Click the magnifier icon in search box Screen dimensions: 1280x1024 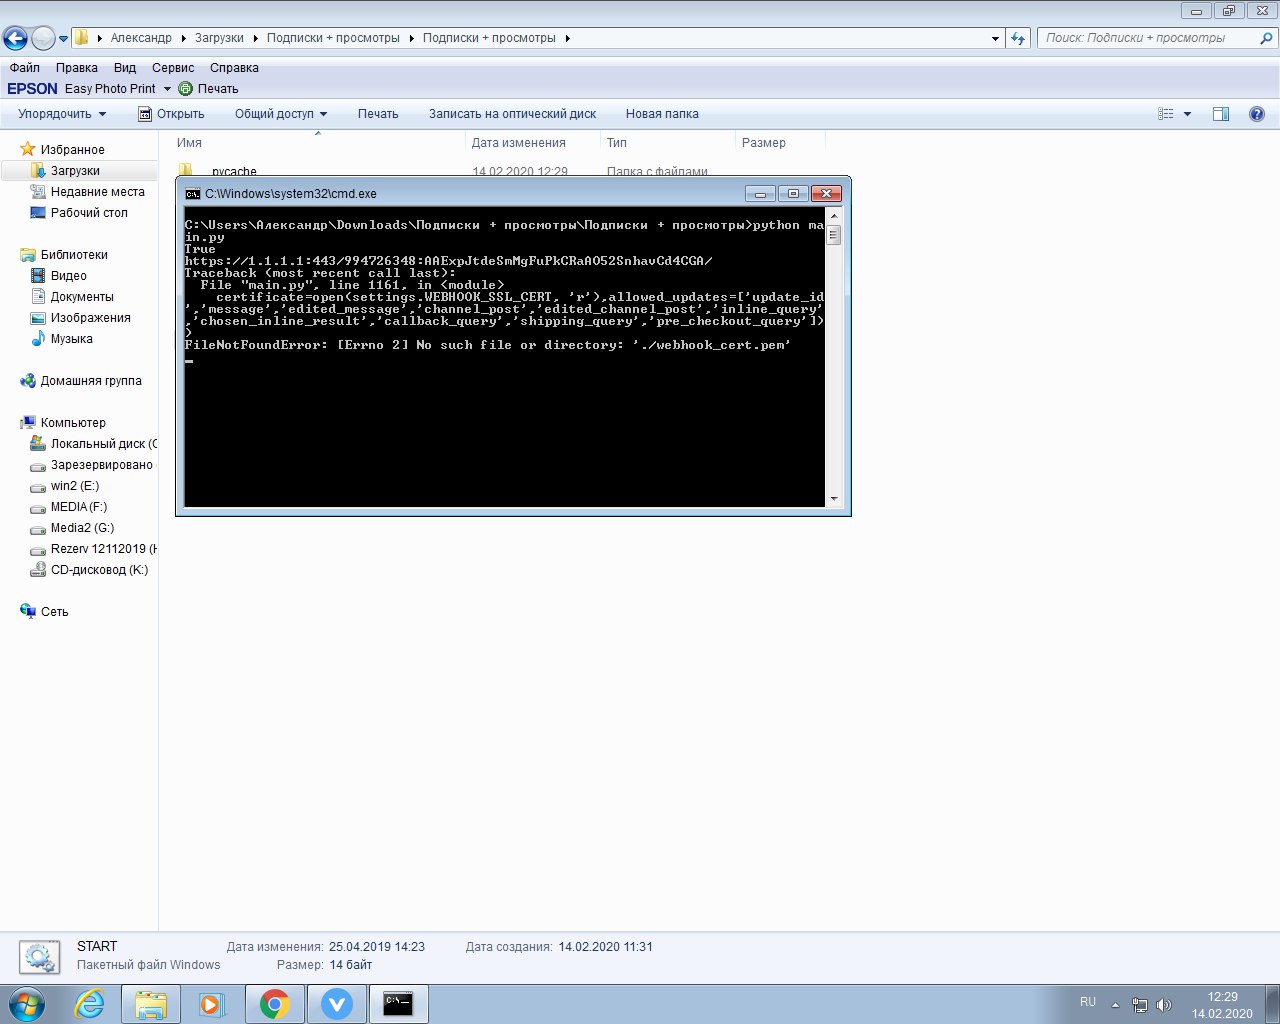tap(1266, 38)
